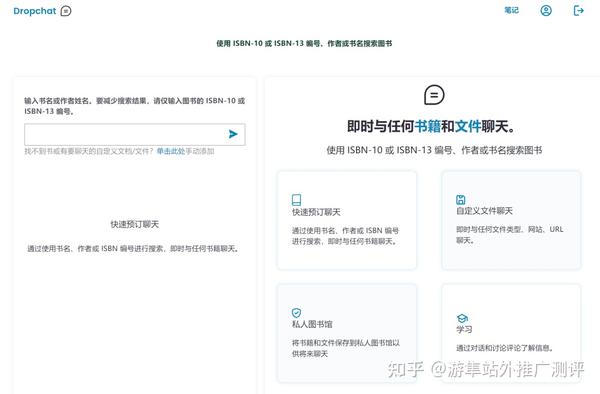Screen dimensions: 600x394
Task: Click the text 通过对话和讨论评论了解信息
Action: click(x=505, y=348)
